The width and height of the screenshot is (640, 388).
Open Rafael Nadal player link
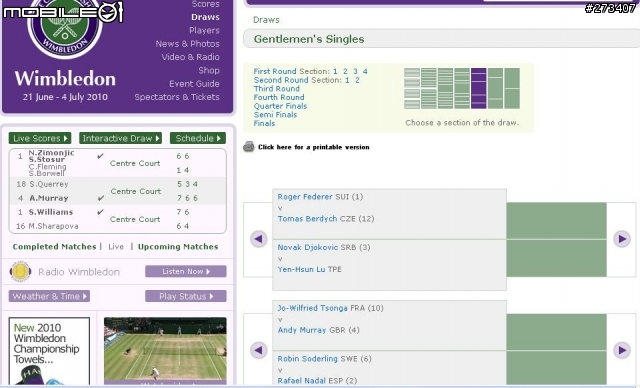[302, 381]
